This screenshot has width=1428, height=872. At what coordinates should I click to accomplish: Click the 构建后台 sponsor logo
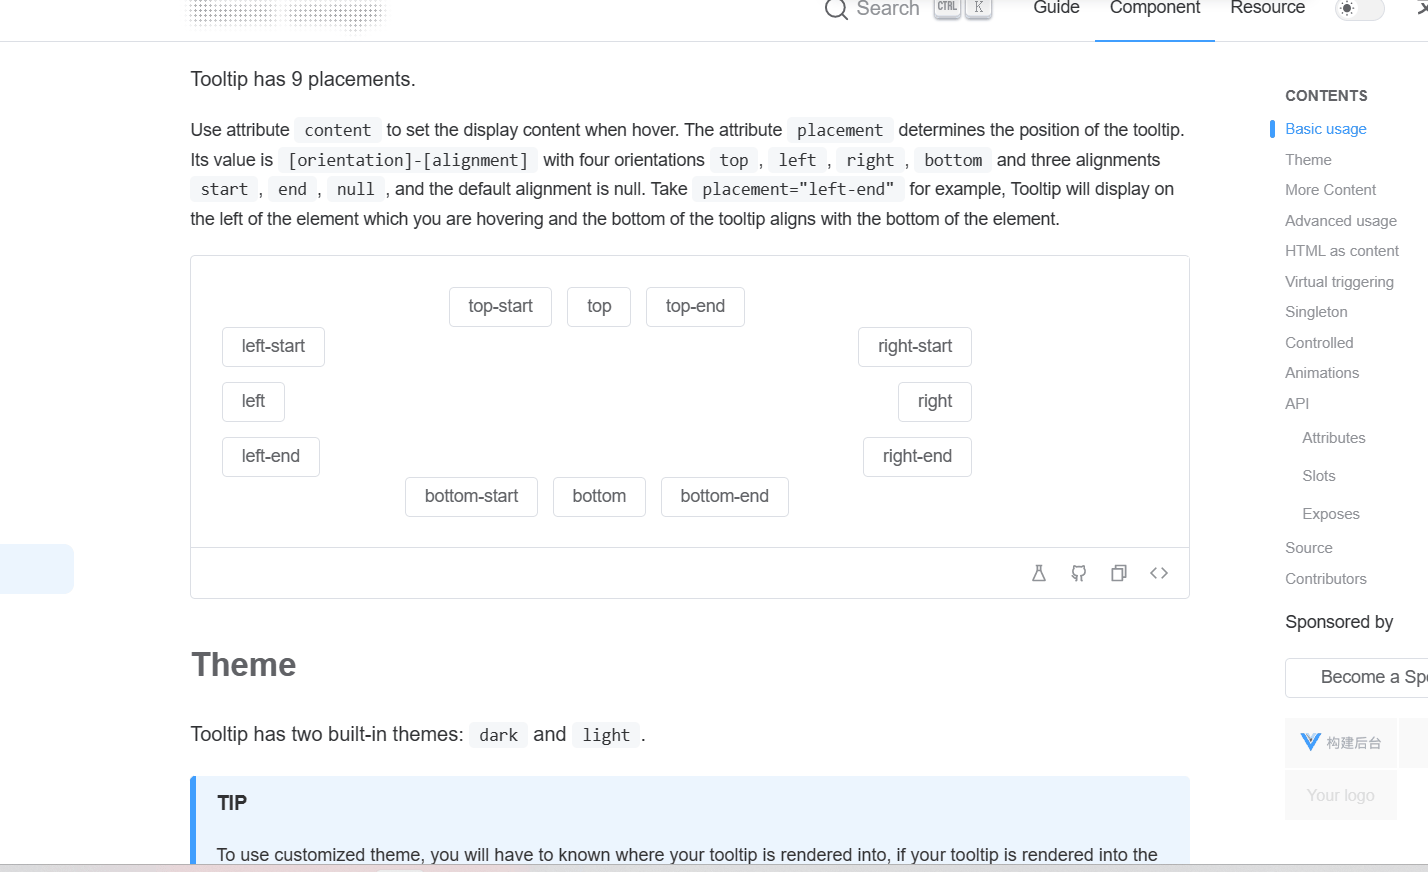(1340, 742)
